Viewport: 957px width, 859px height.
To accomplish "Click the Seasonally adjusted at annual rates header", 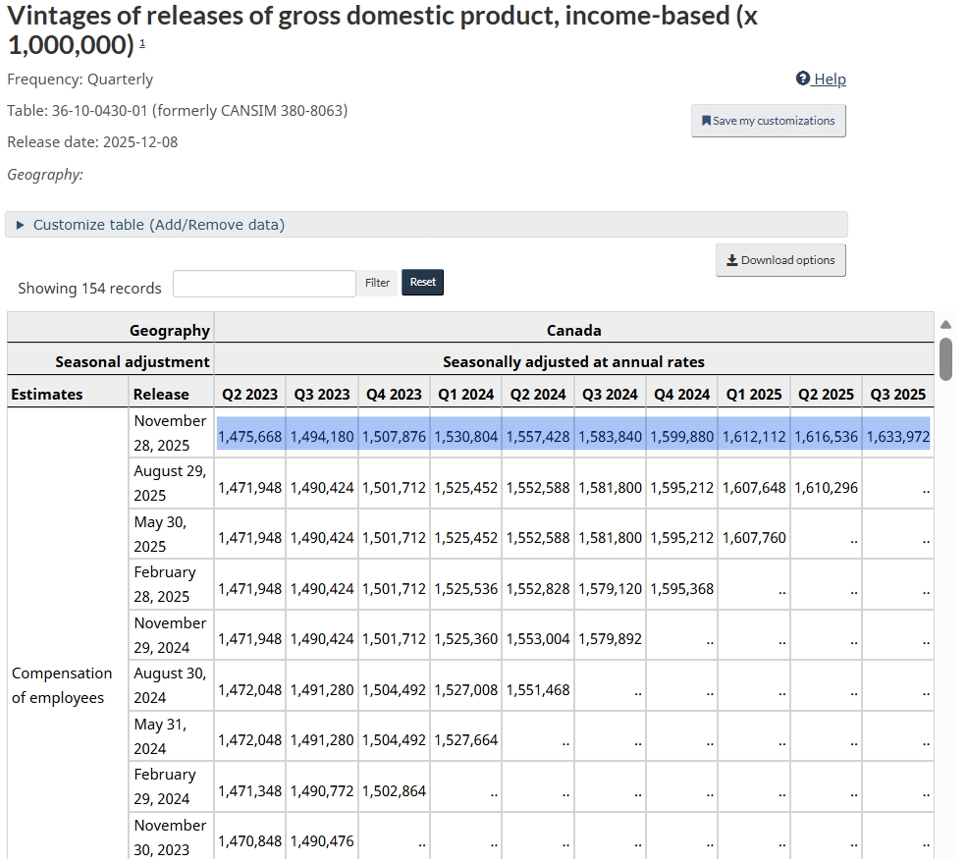I will 573,361.
